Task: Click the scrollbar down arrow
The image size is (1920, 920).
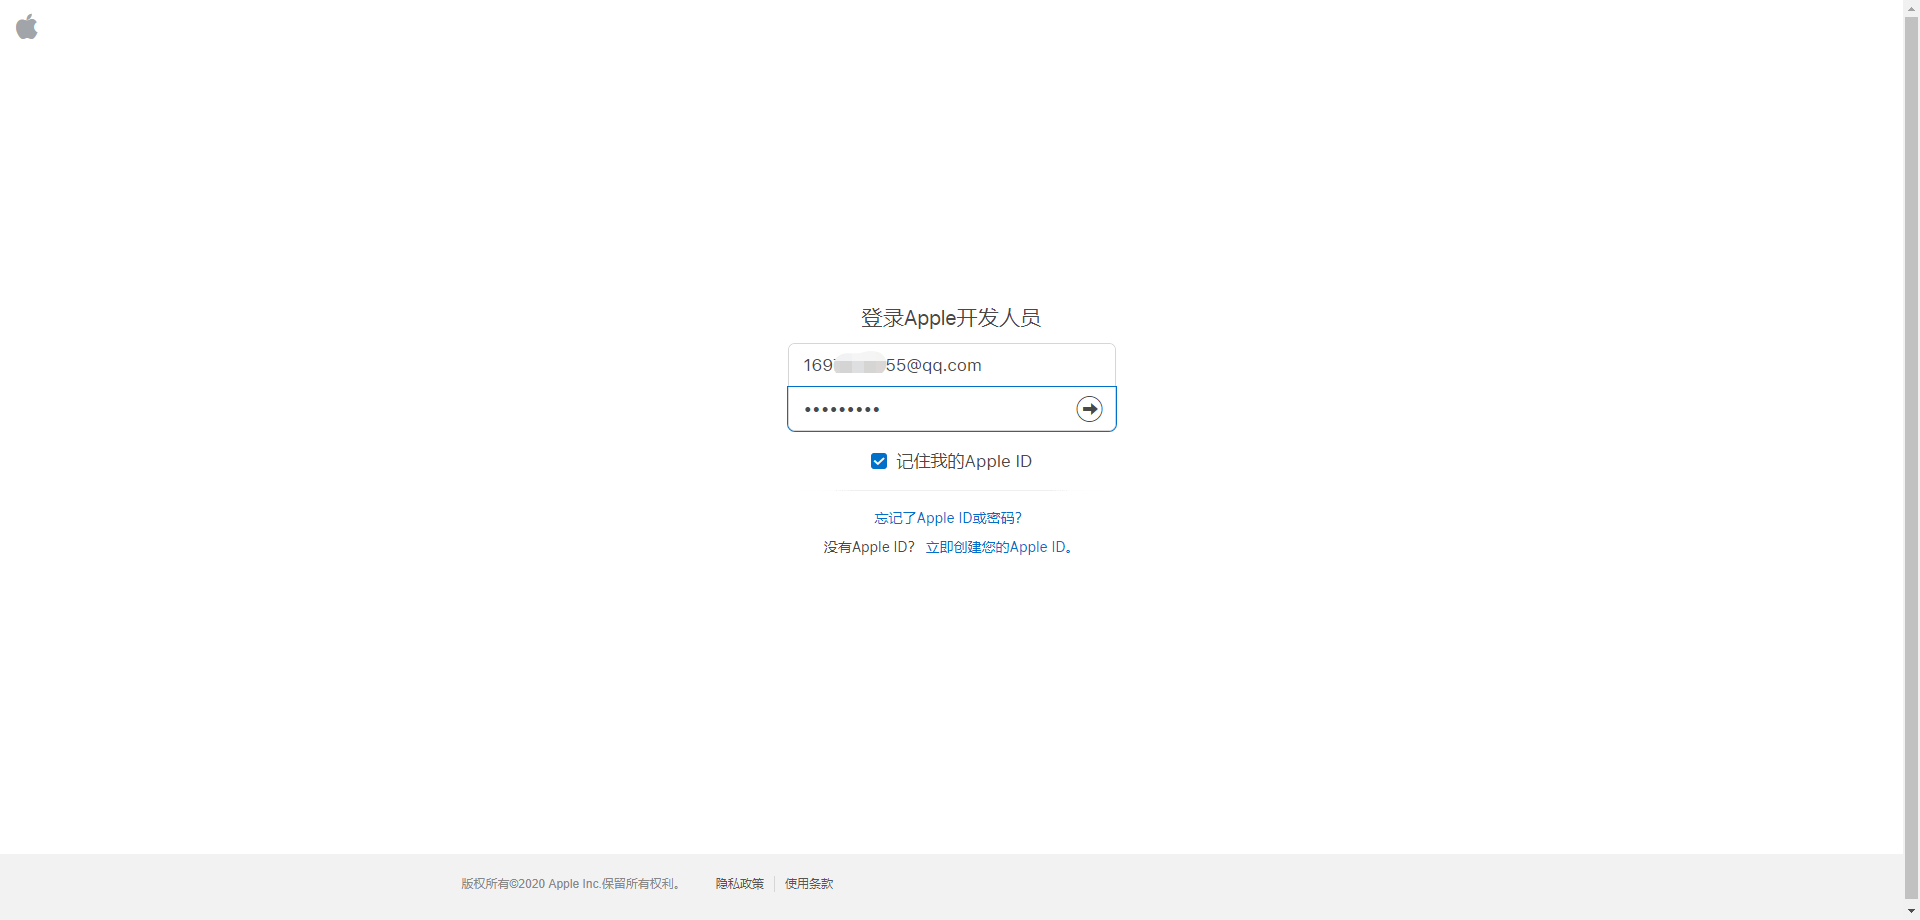Action: [x=1912, y=911]
